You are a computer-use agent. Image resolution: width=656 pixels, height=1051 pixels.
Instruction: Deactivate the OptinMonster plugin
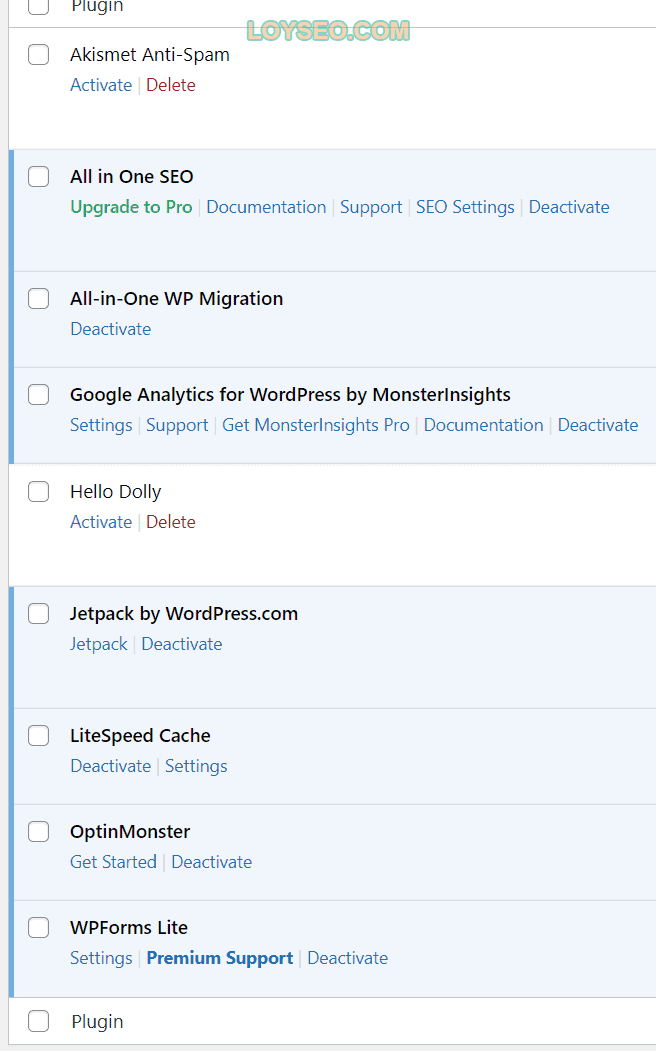(212, 862)
